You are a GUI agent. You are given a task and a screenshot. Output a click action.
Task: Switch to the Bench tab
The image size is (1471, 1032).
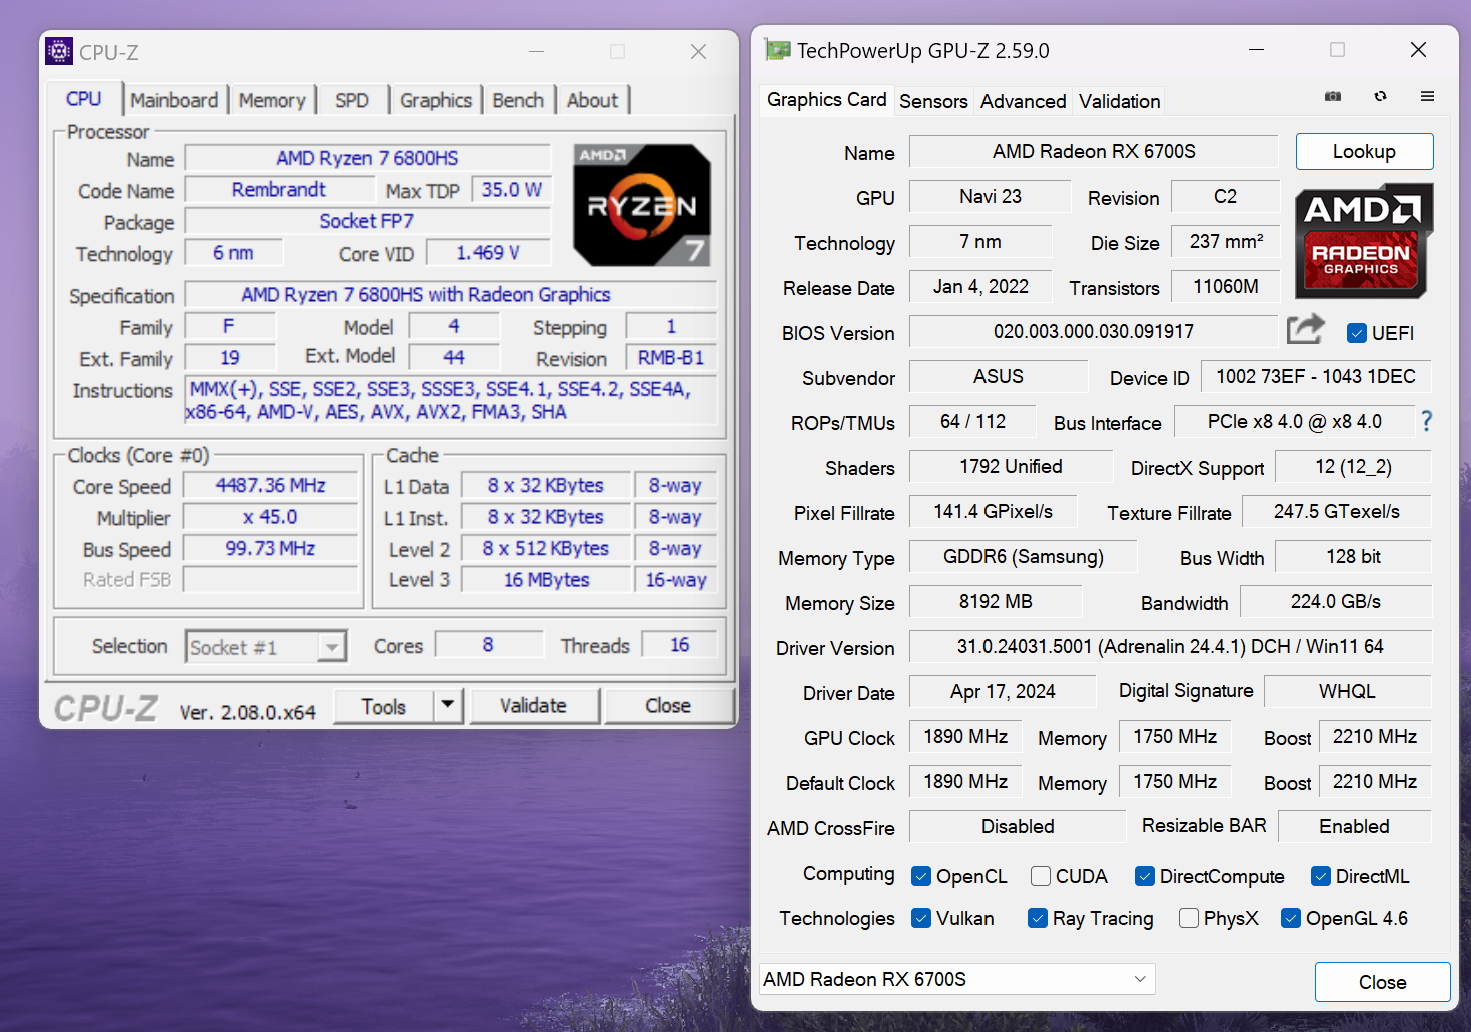point(518,100)
